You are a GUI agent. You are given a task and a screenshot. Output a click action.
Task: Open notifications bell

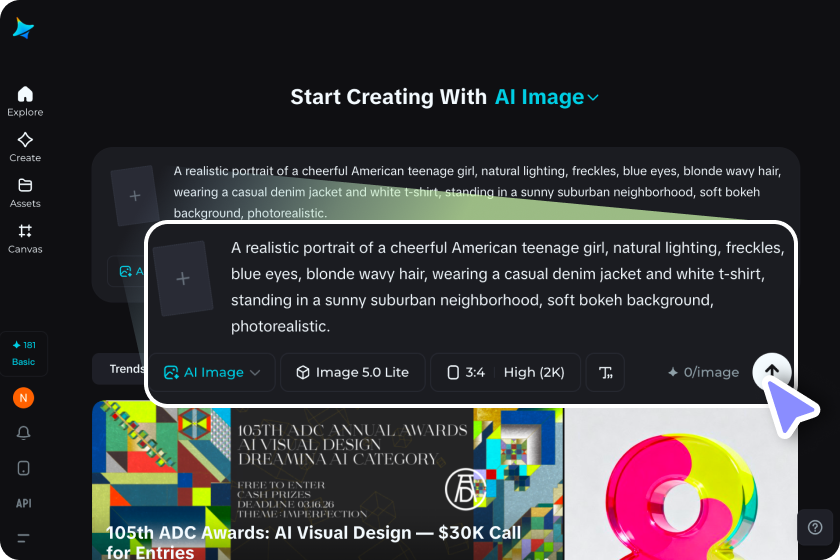(x=24, y=433)
